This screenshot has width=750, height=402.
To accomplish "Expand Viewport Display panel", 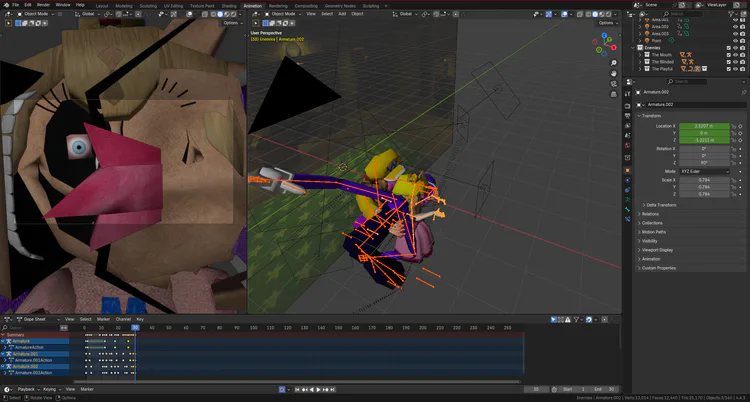I will [x=657, y=250].
